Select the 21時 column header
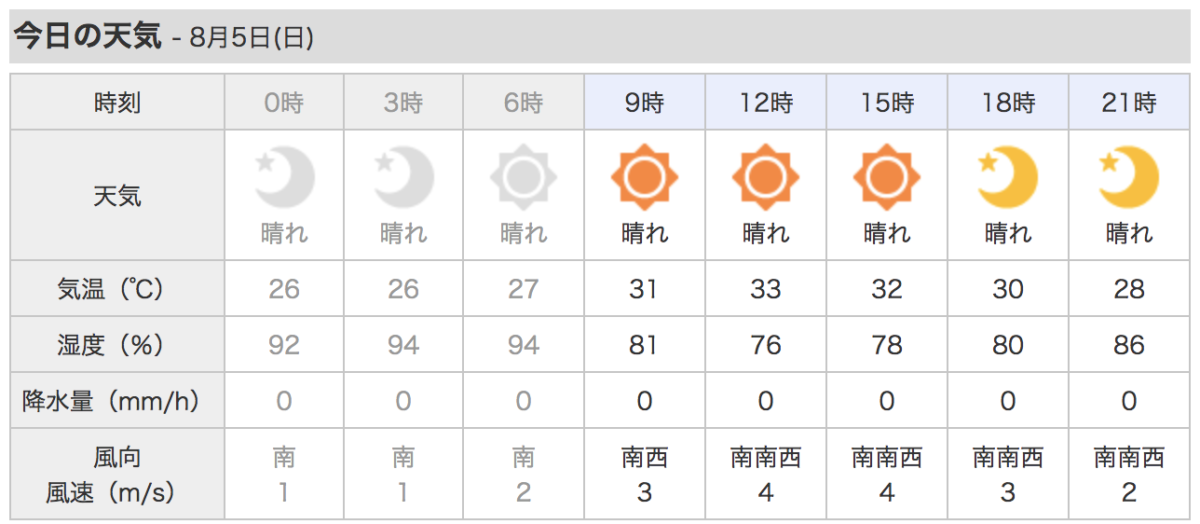 [x=1129, y=102]
